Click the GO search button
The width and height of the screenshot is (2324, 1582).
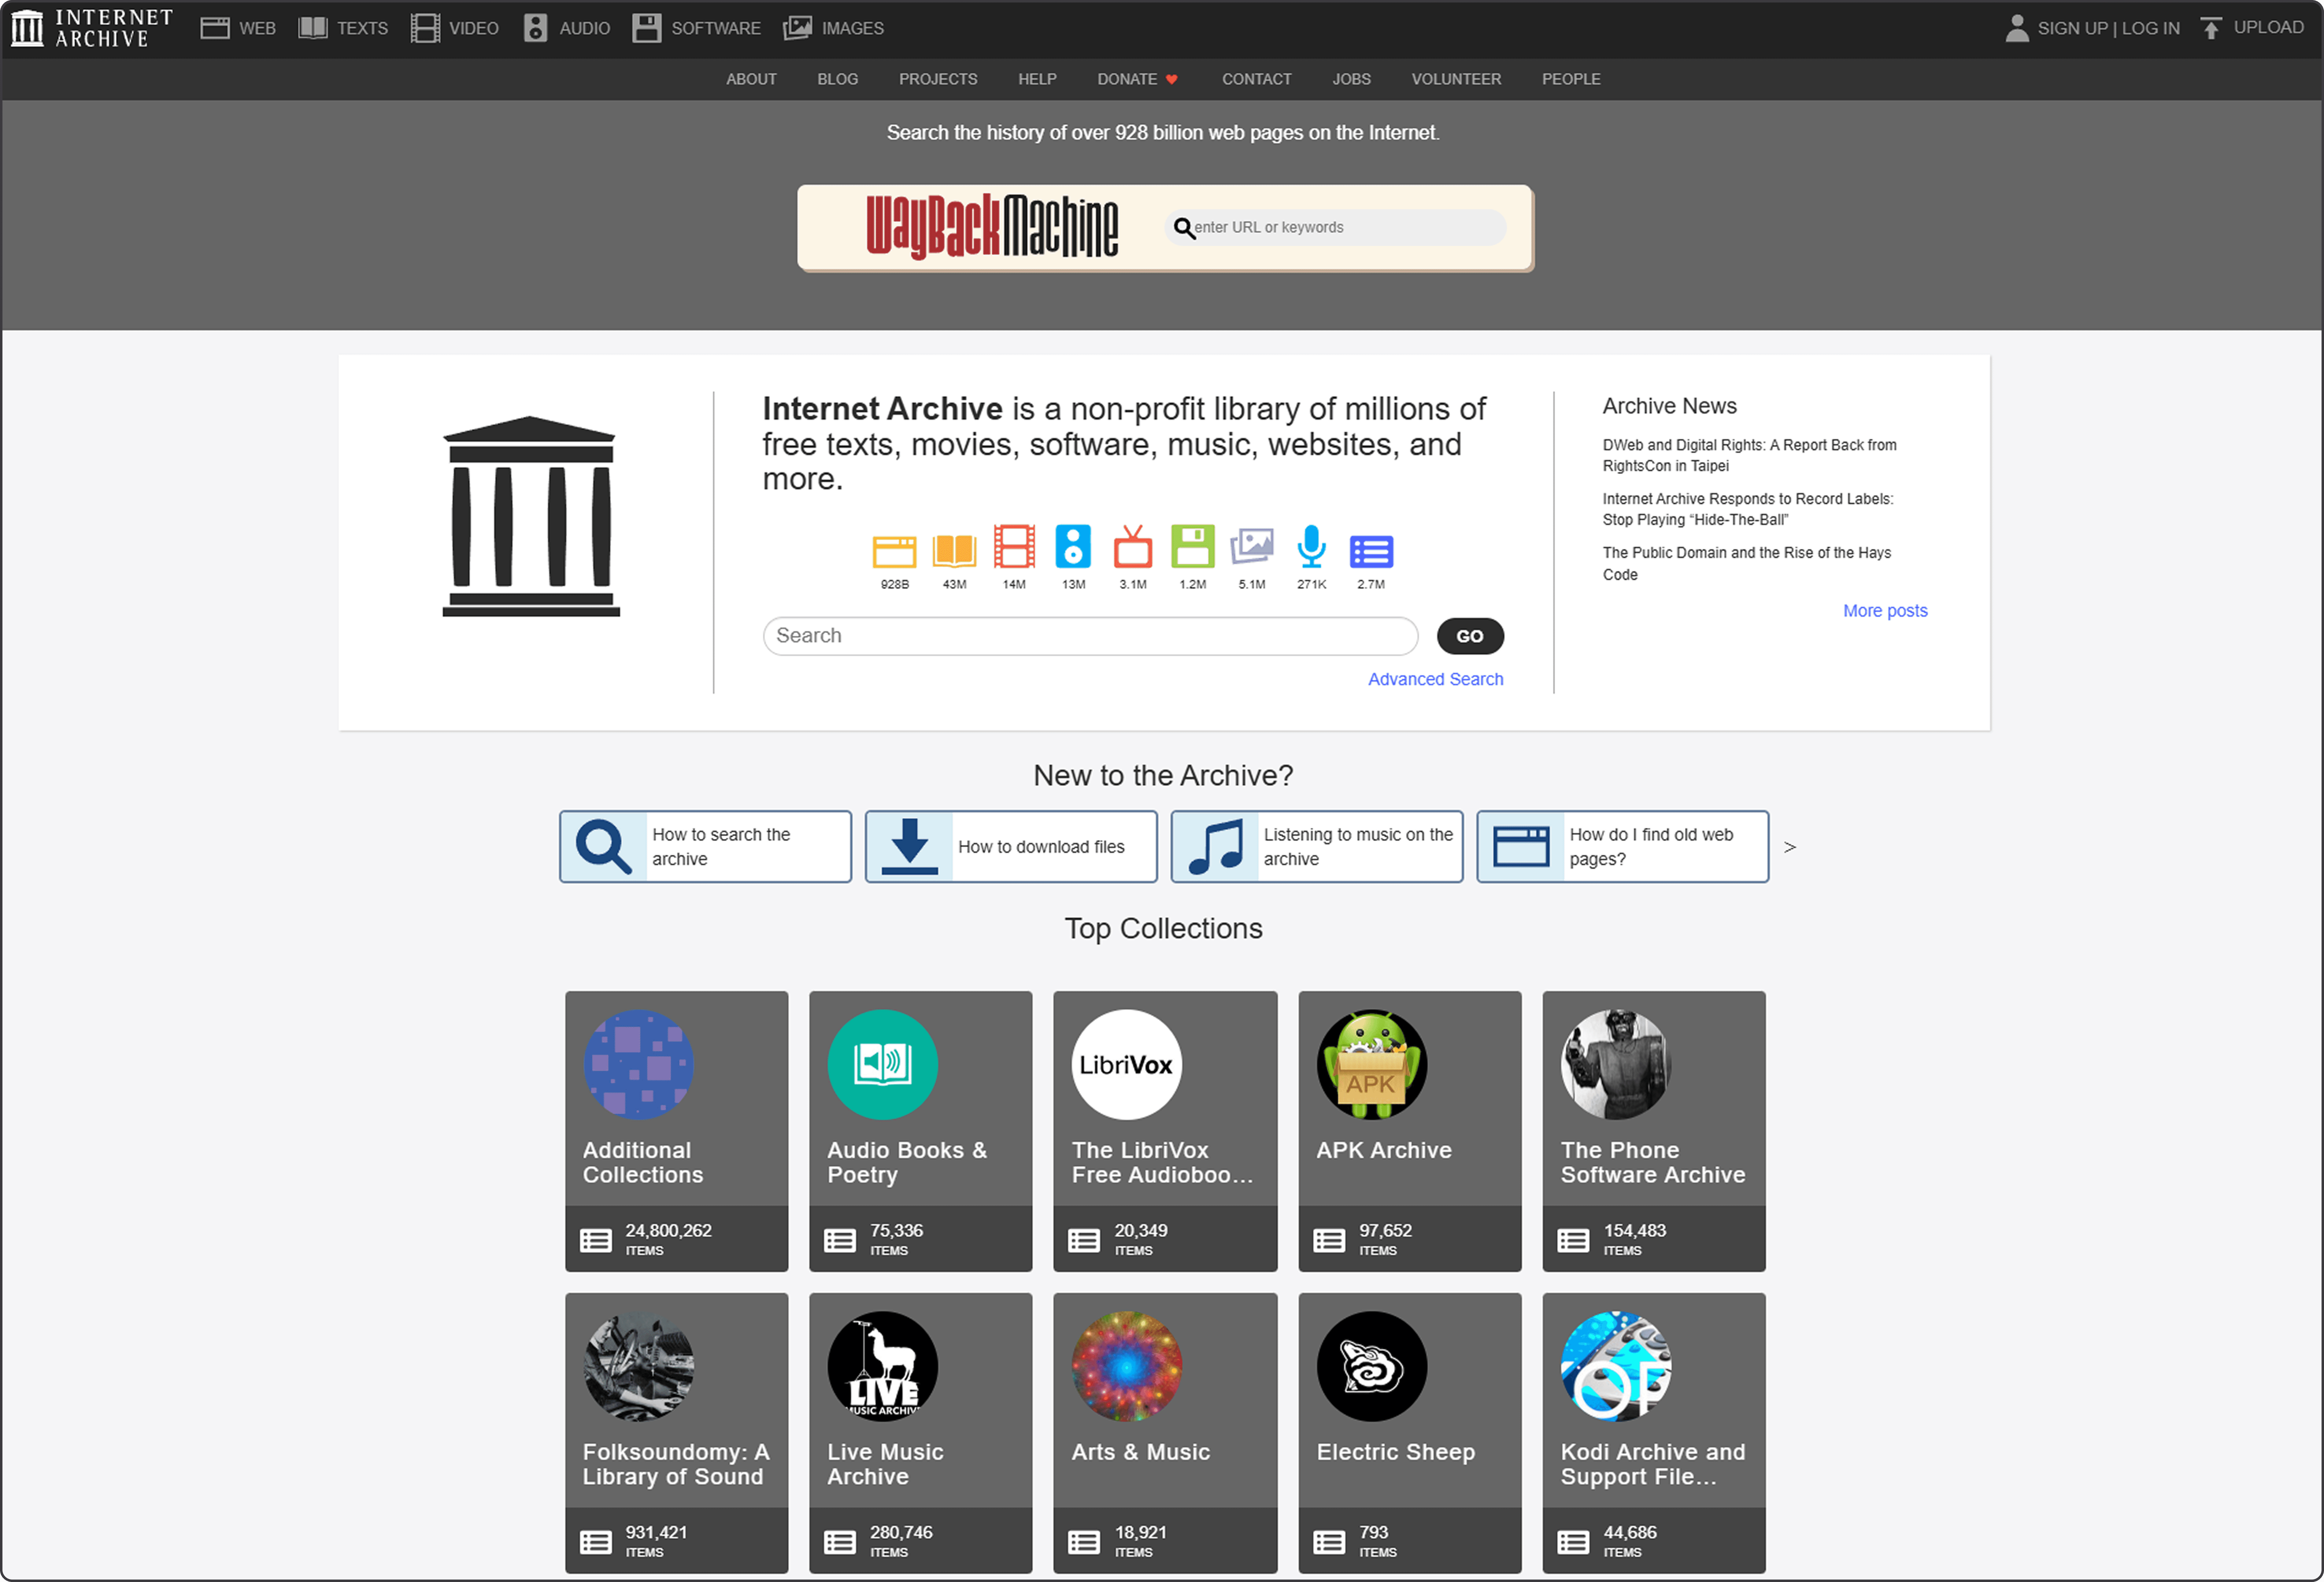pyautogui.click(x=1470, y=636)
